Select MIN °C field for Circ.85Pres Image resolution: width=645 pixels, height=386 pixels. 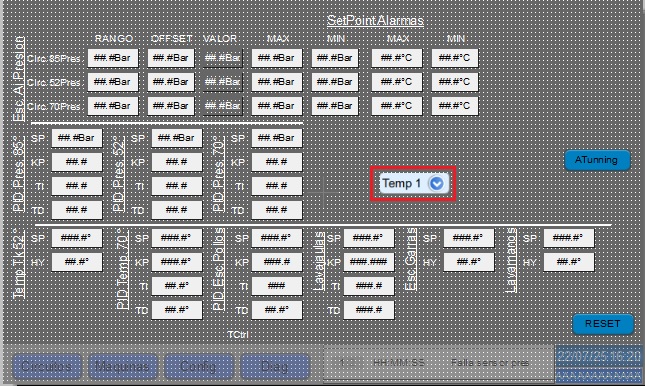coord(455,58)
